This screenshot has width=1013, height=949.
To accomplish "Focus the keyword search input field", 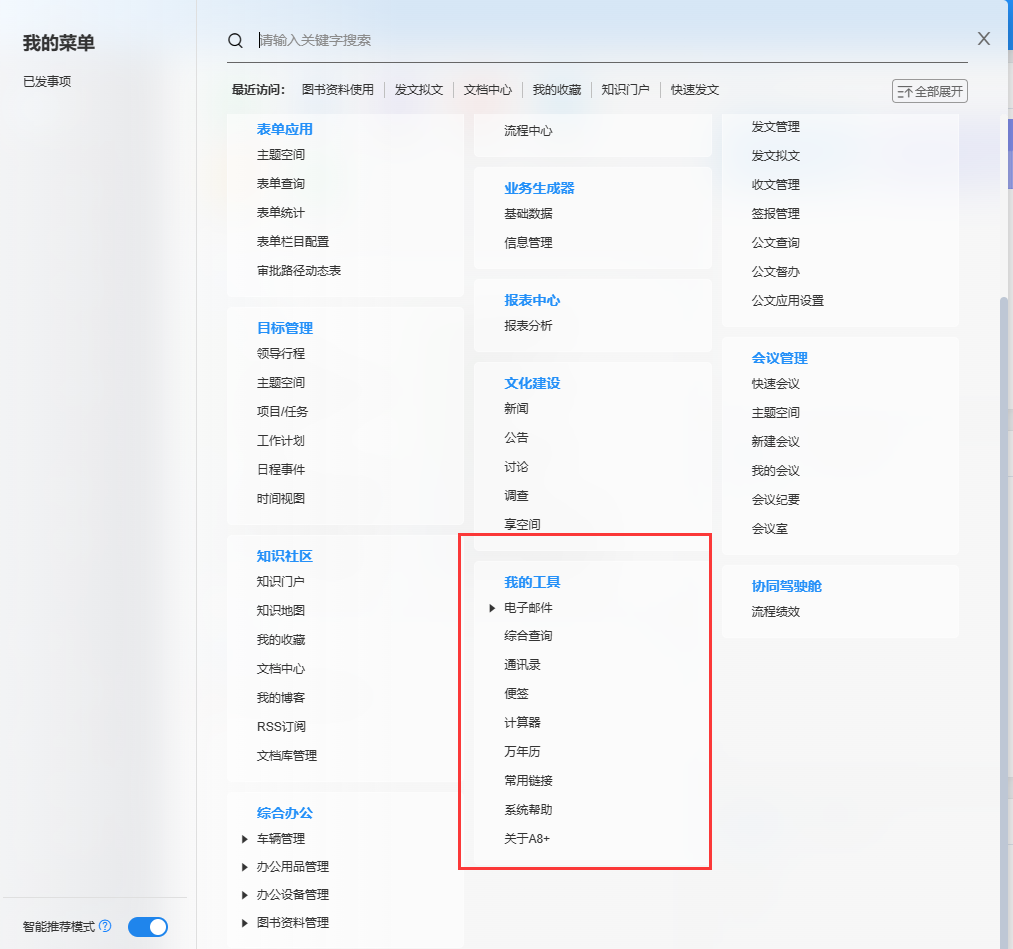I will (x=600, y=40).
